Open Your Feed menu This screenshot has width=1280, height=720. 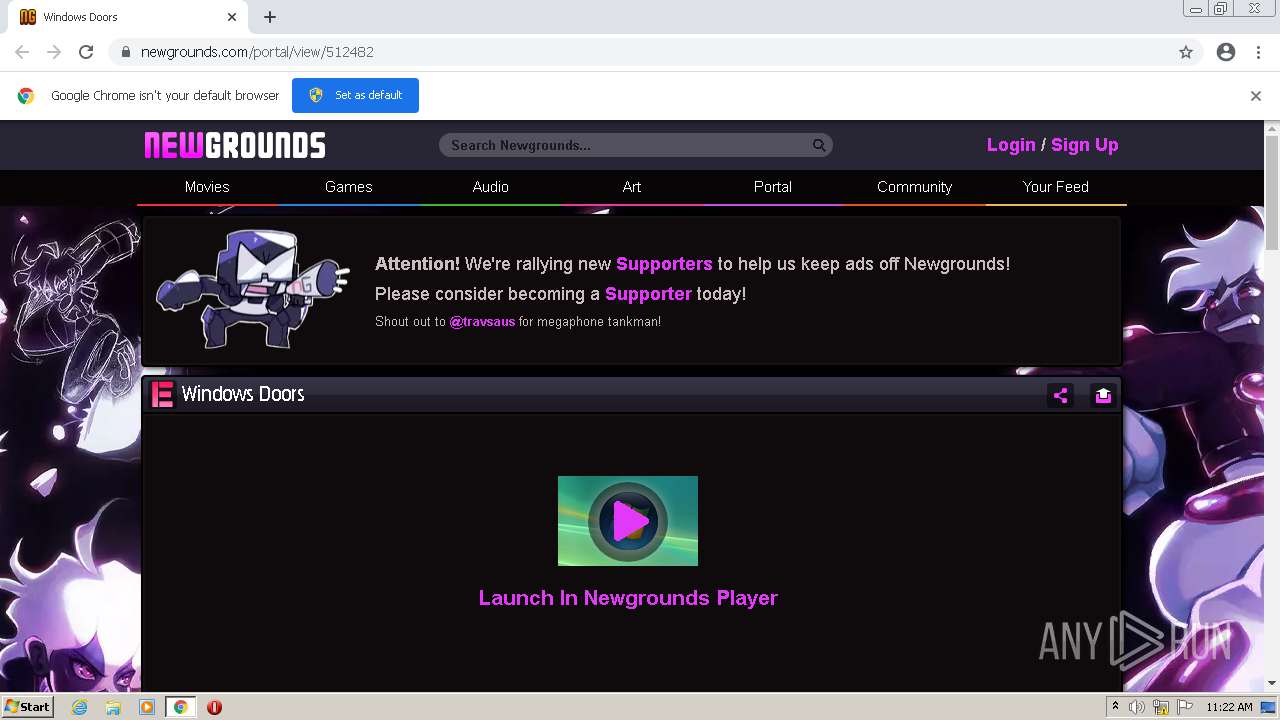click(1056, 187)
